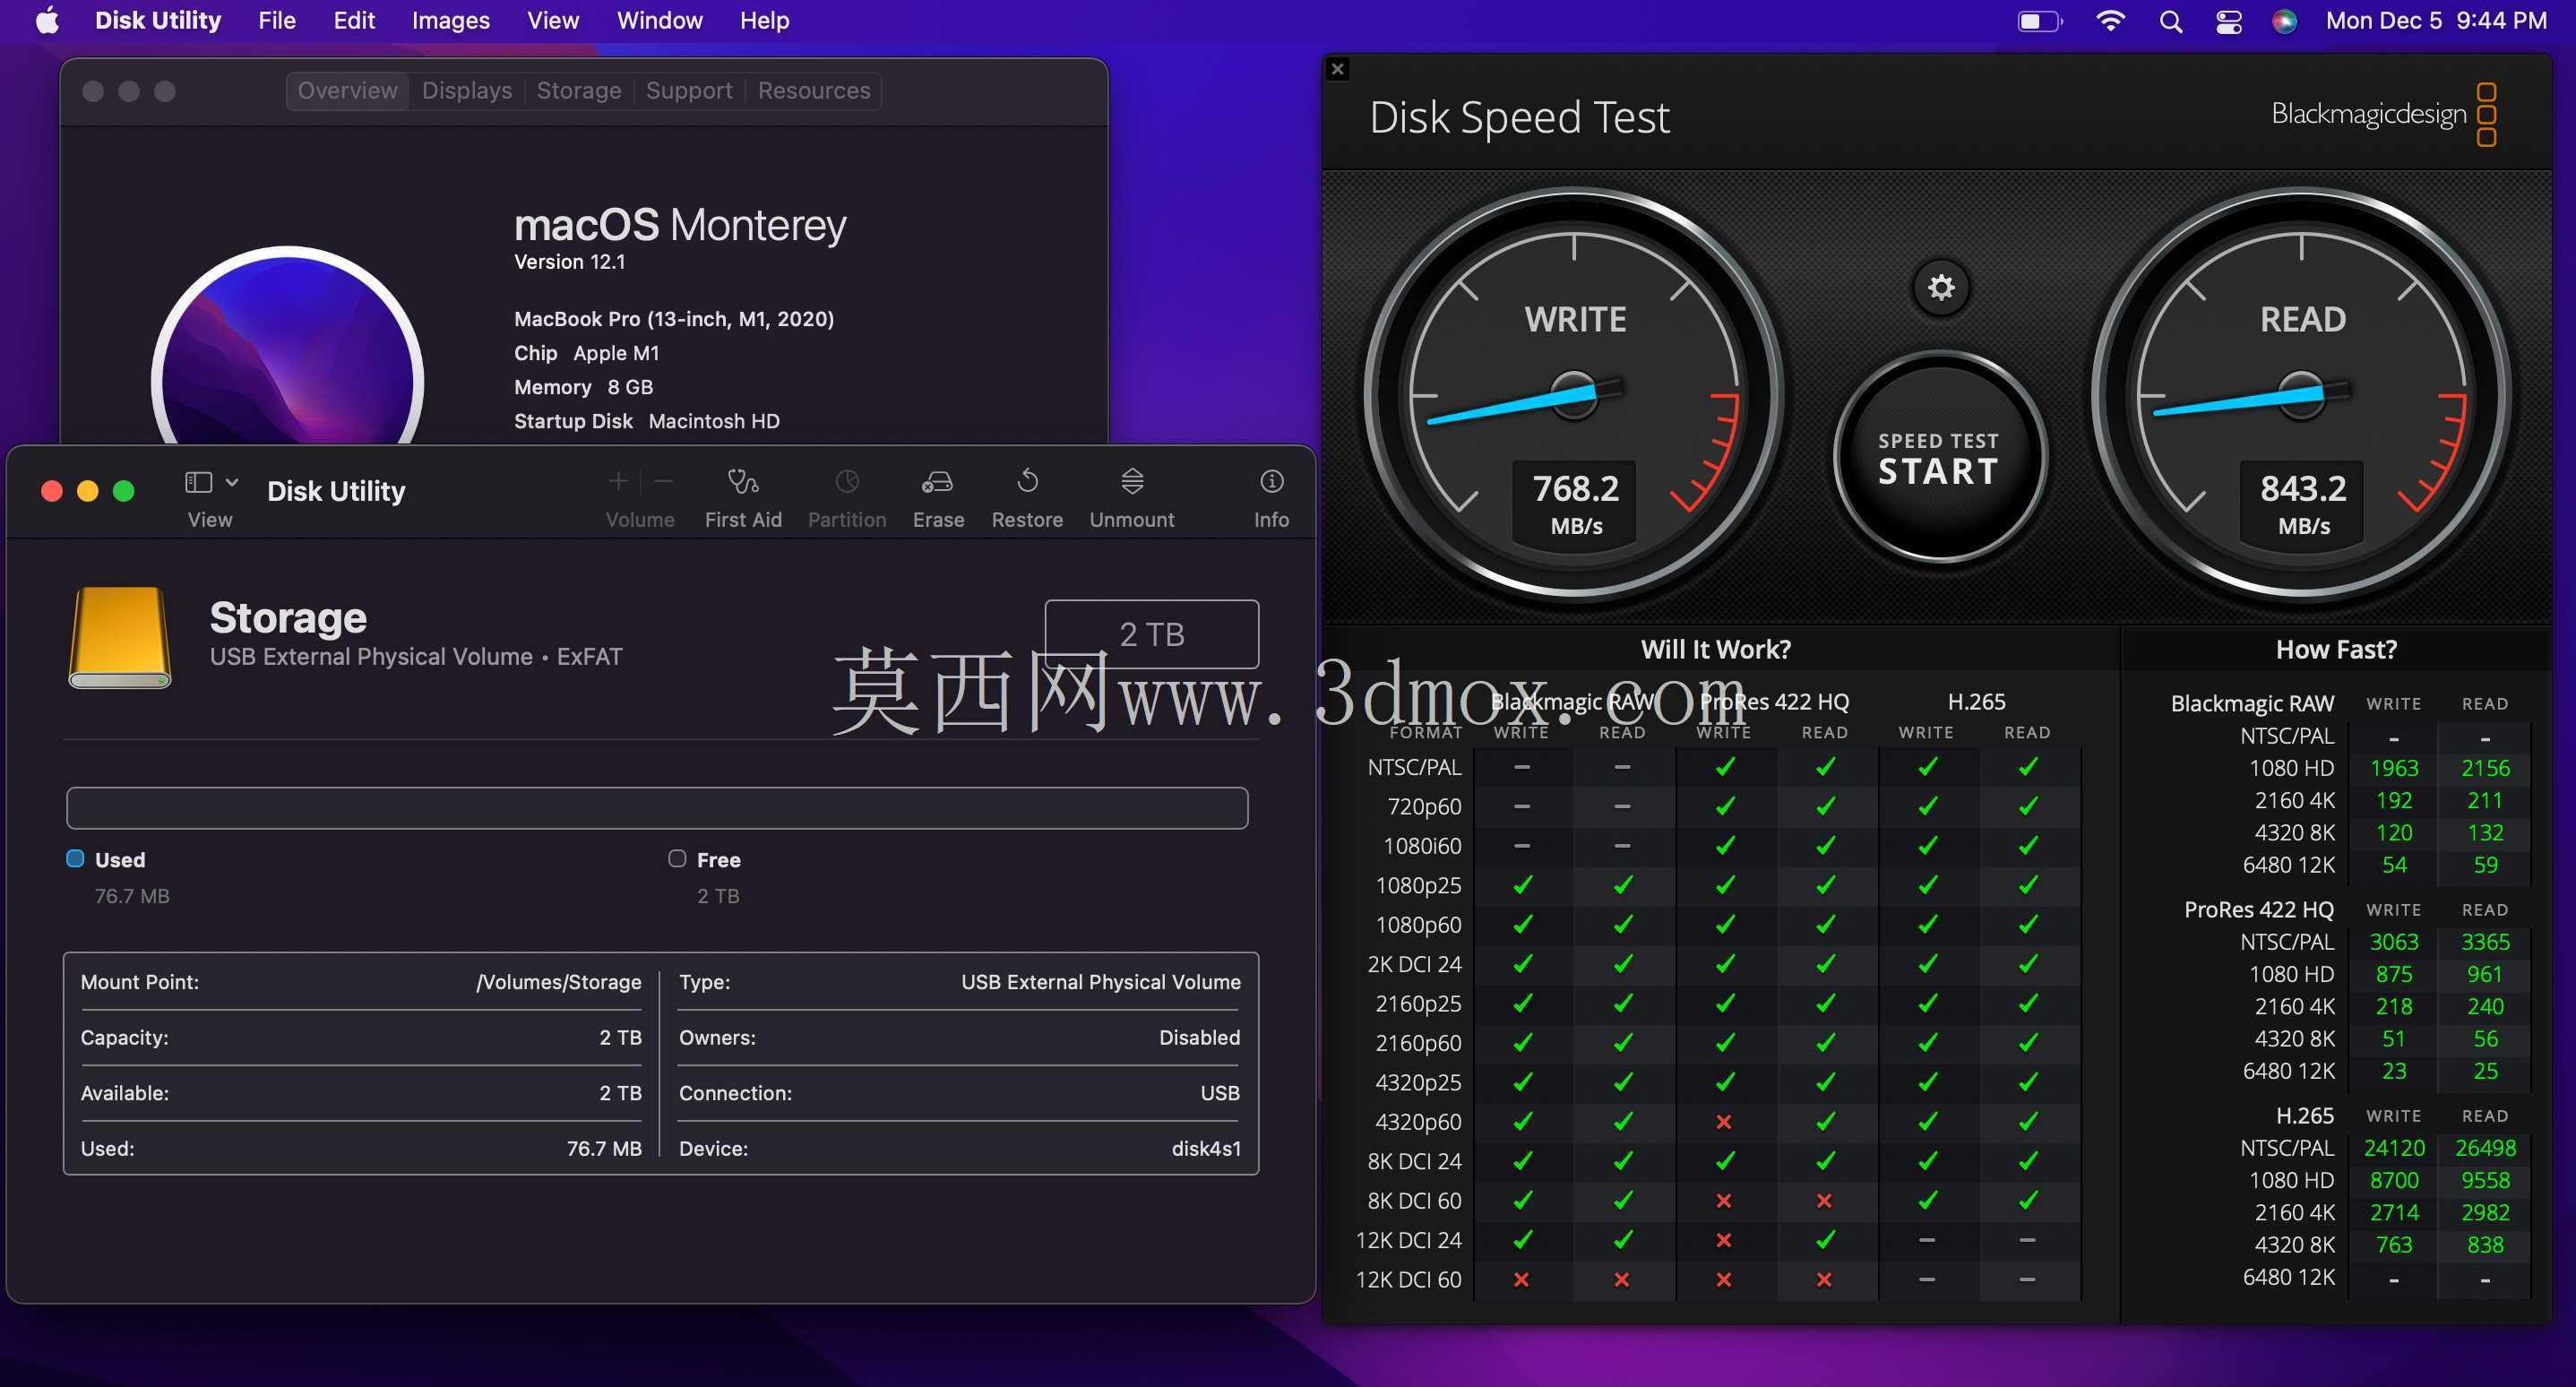2576x1387 pixels.
Task: Open the Edit menu
Action: click(354, 21)
